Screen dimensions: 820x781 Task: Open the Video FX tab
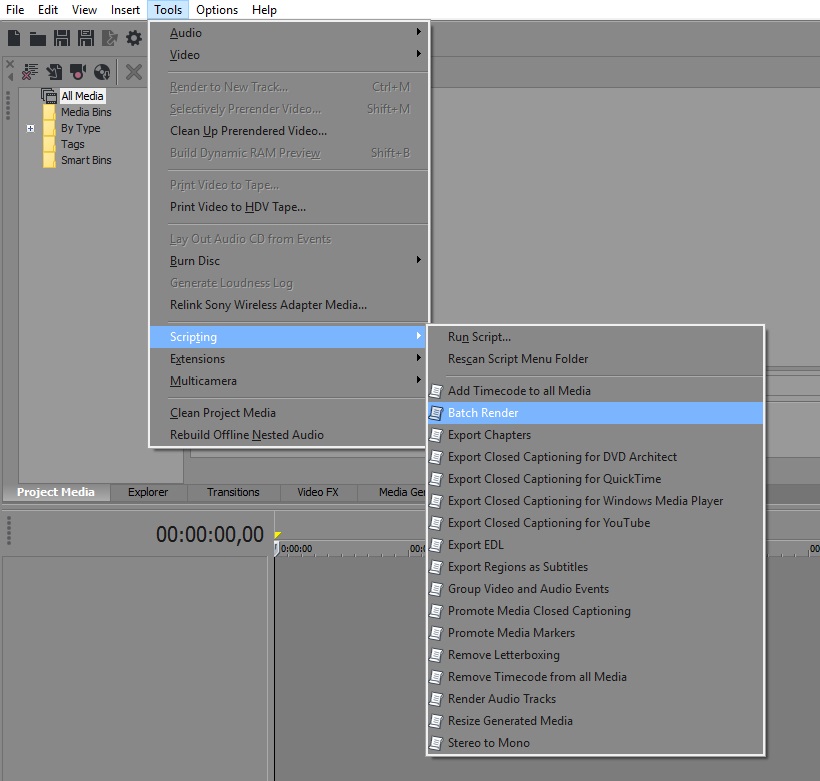(x=318, y=492)
